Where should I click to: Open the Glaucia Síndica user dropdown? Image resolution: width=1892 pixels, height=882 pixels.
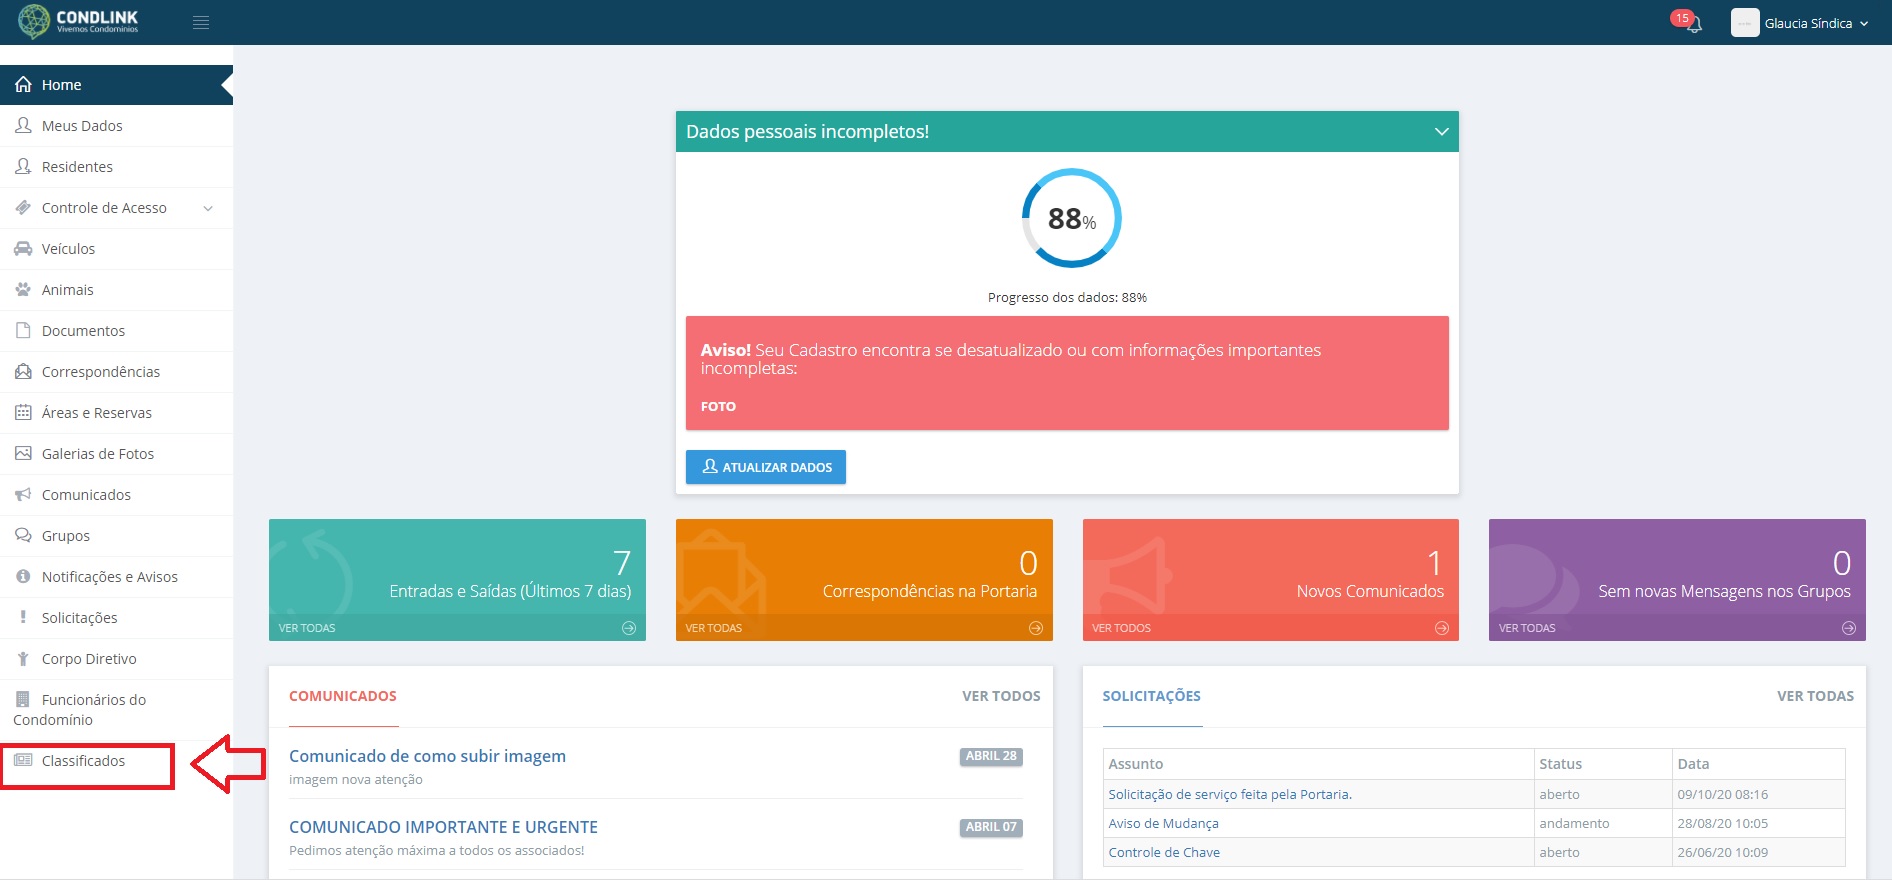tap(1816, 23)
